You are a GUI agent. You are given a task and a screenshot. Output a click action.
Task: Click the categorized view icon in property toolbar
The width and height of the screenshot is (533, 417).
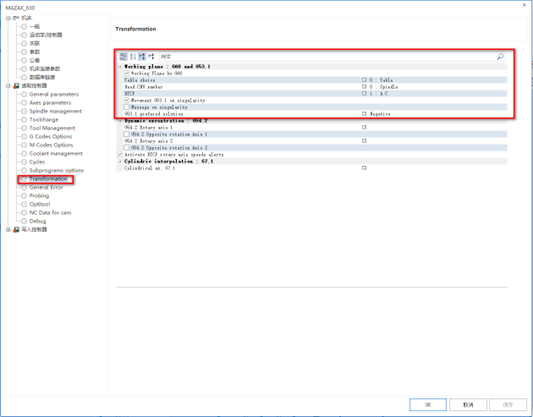tap(123, 56)
